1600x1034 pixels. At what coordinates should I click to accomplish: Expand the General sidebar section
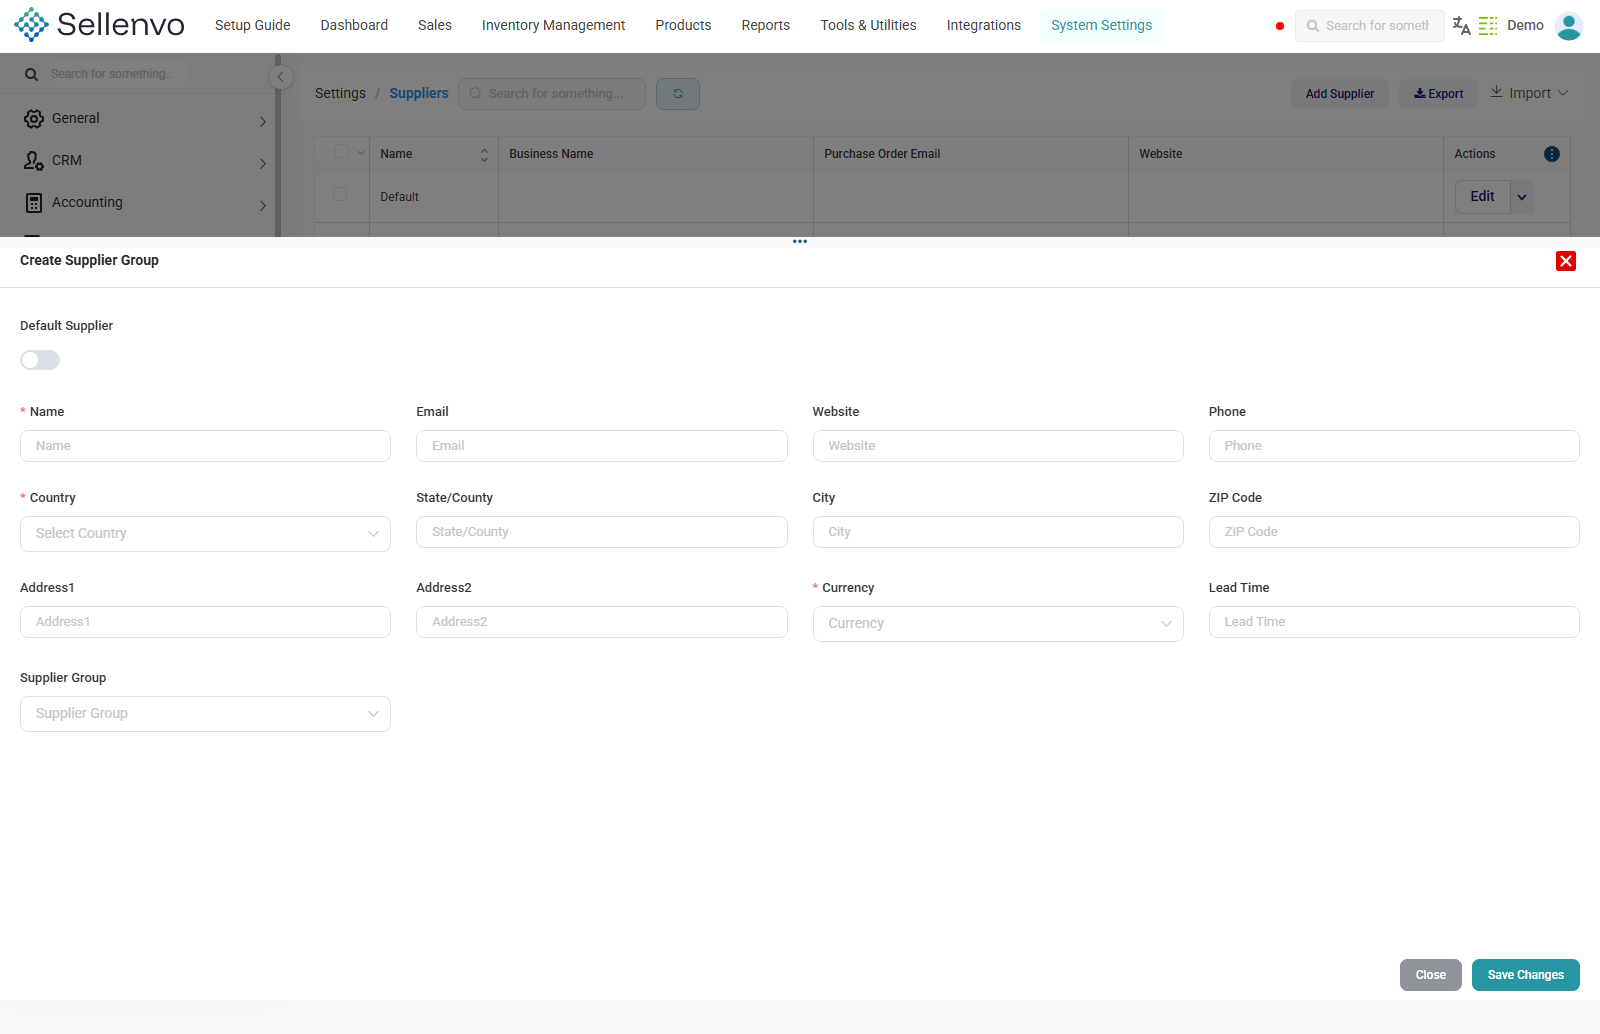263,122
